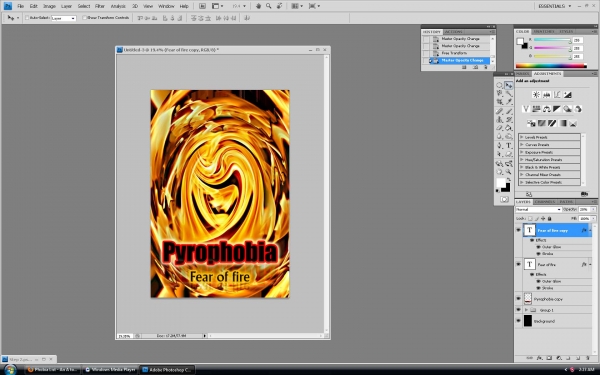600x375 pixels.
Task: Select the Eyedropper tool
Action: pyautogui.click(x=509, y=102)
